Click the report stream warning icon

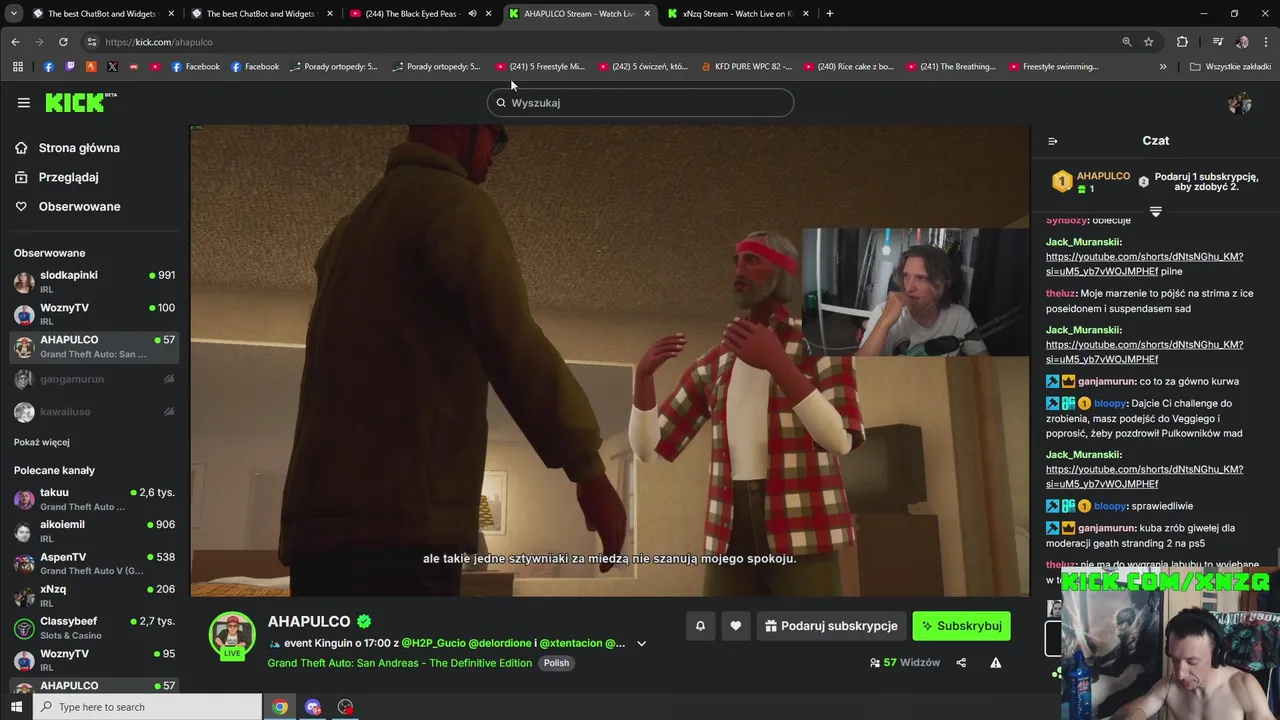tap(995, 662)
